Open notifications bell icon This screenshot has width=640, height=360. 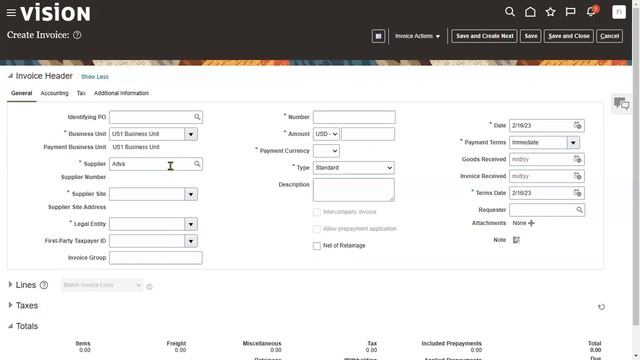pyautogui.click(x=591, y=11)
